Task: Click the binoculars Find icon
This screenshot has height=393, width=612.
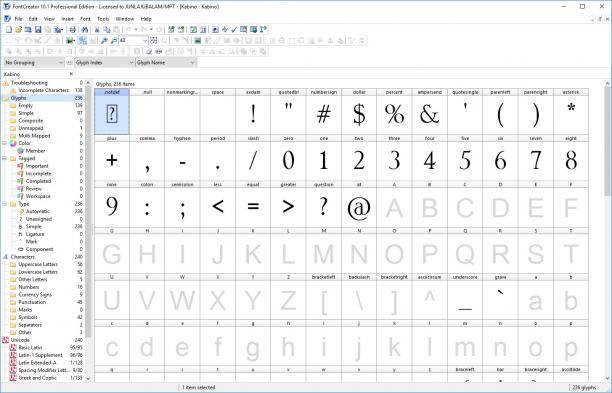Action: click(x=85, y=30)
